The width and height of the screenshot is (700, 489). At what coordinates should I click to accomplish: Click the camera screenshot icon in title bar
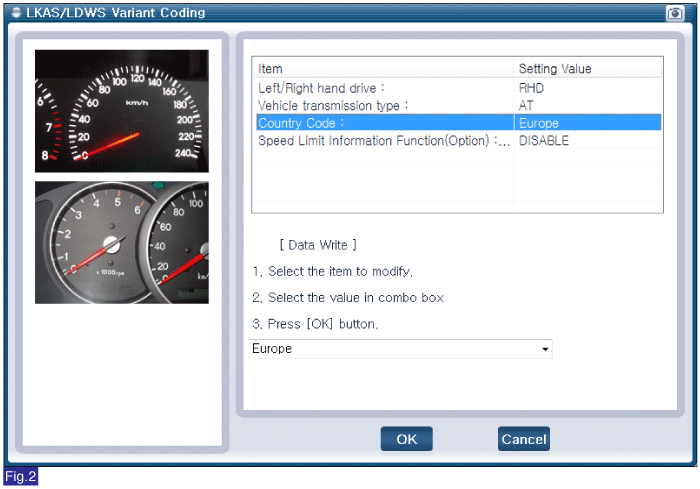click(675, 13)
